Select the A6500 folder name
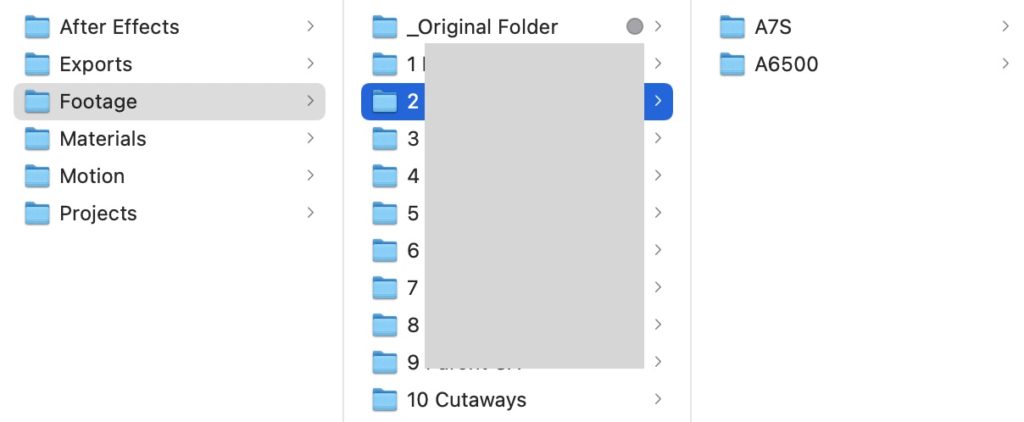 click(787, 65)
